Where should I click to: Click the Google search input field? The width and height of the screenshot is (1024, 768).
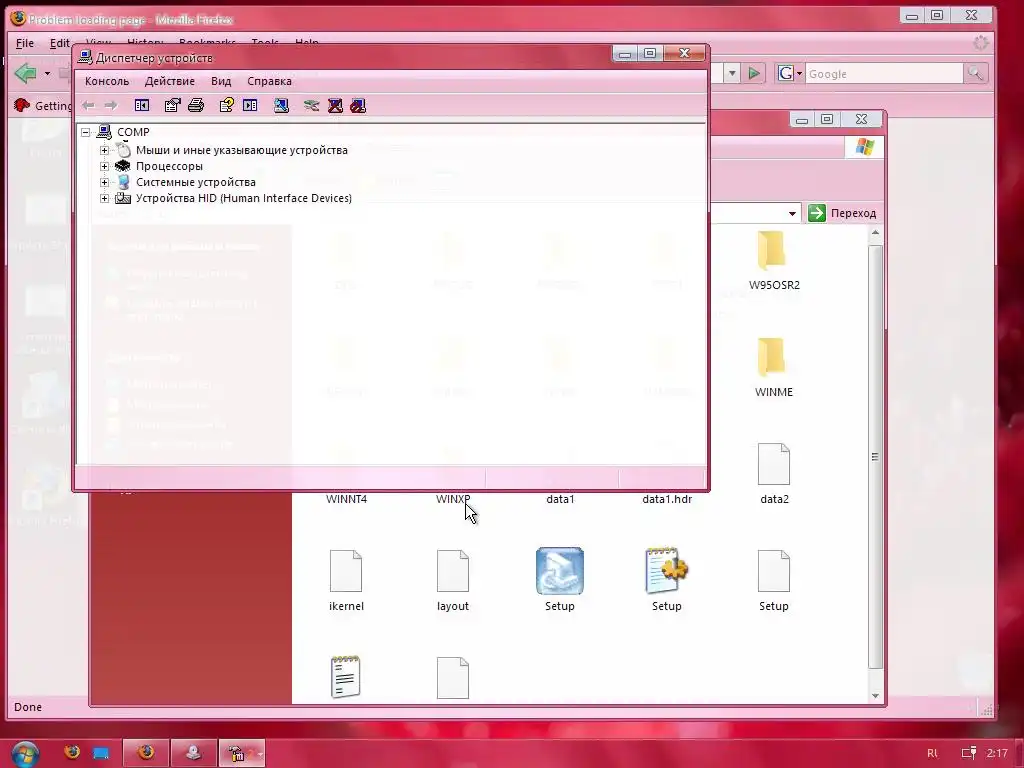point(884,74)
